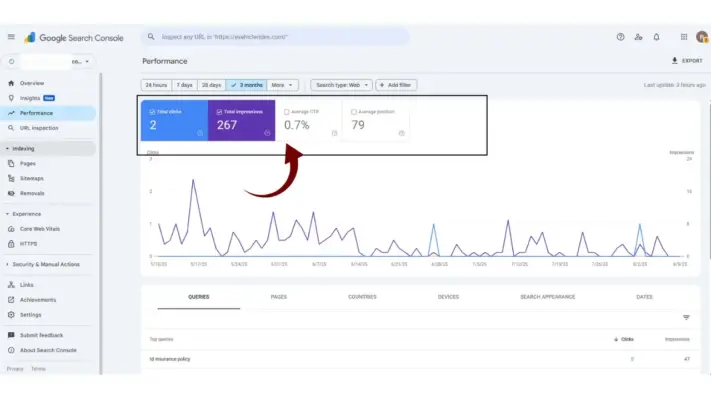
Task: Click the Sitemaps icon
Action: pyautogui.click(x=11, y=178)
